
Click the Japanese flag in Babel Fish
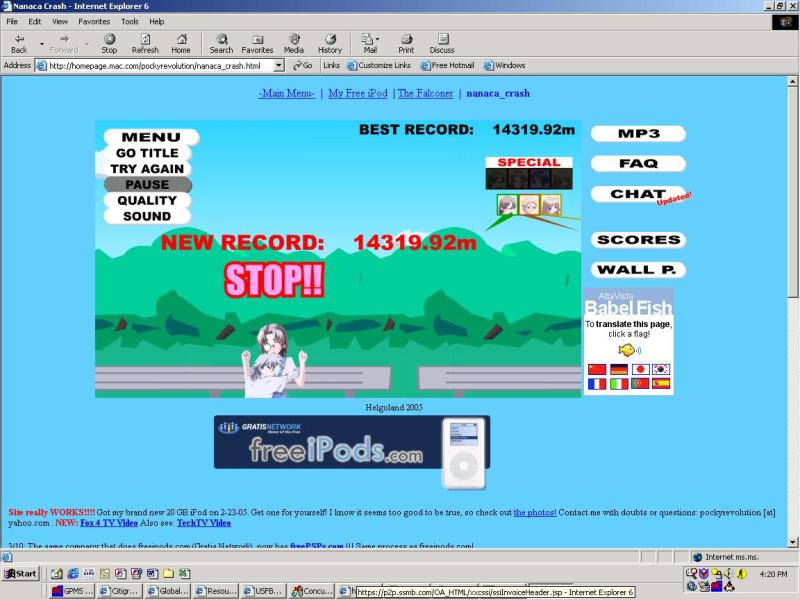tap(640, 369)
